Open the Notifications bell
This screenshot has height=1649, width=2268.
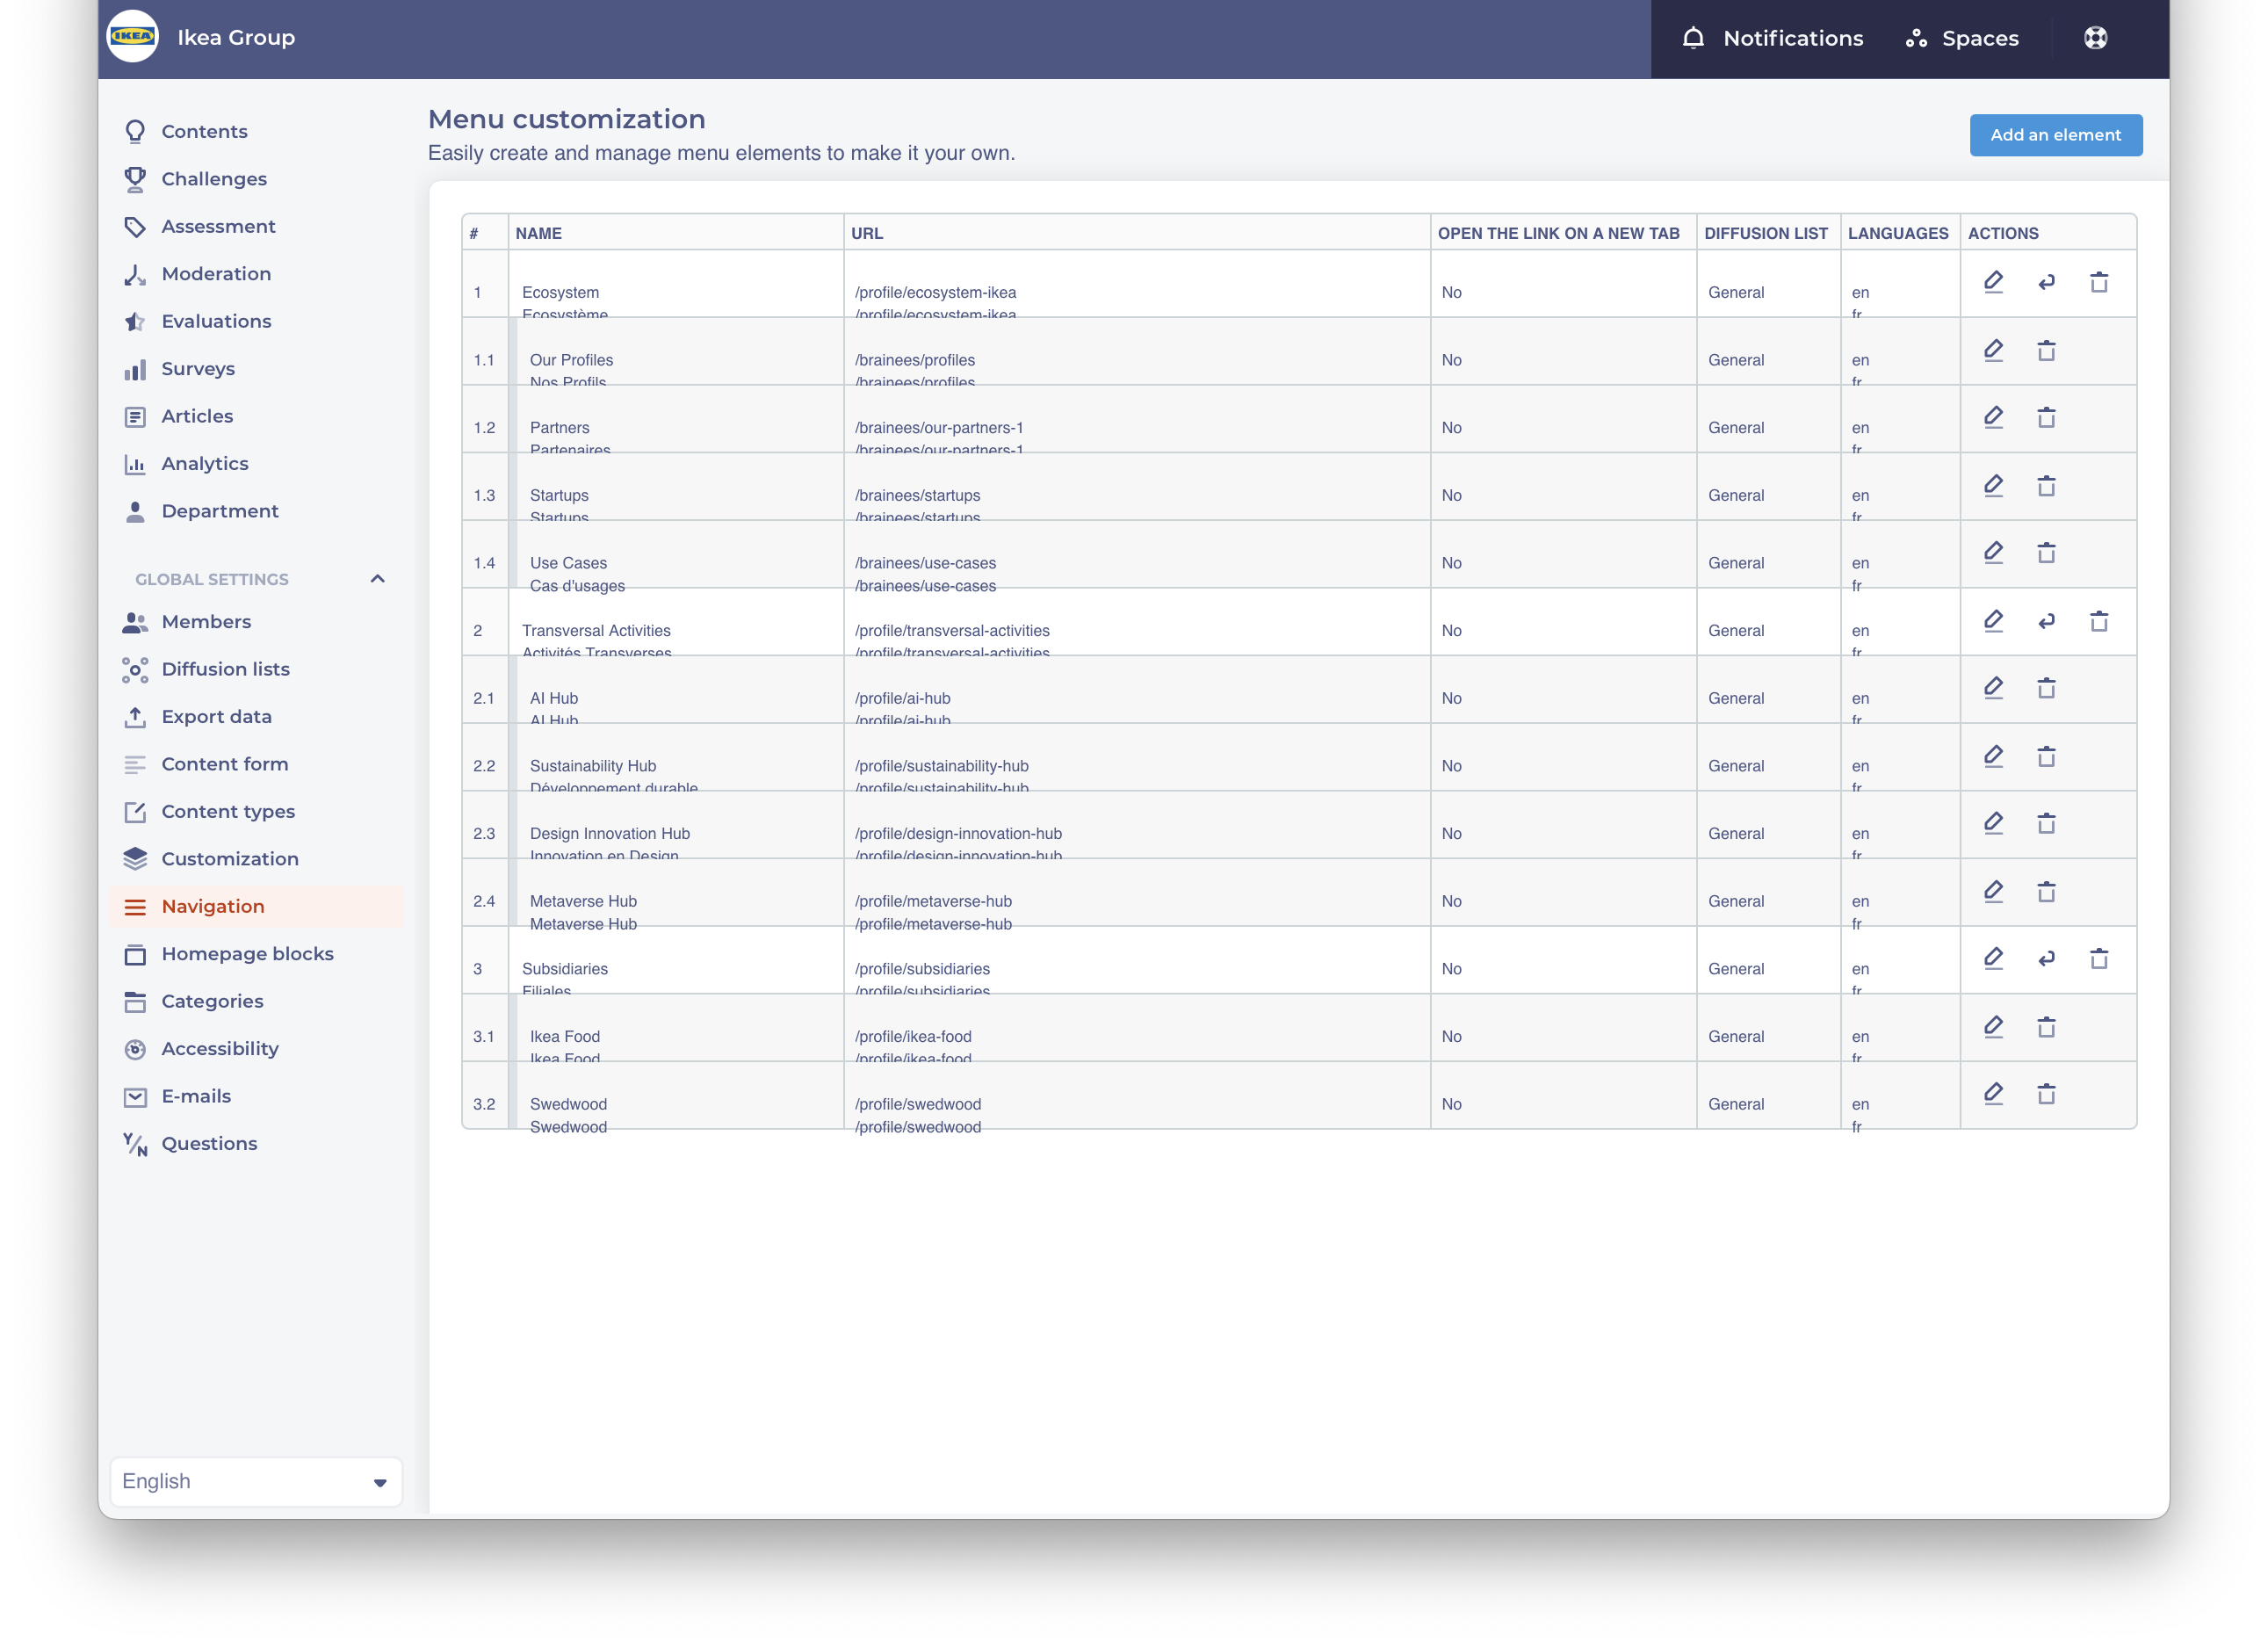click(x=1692, y=38)
